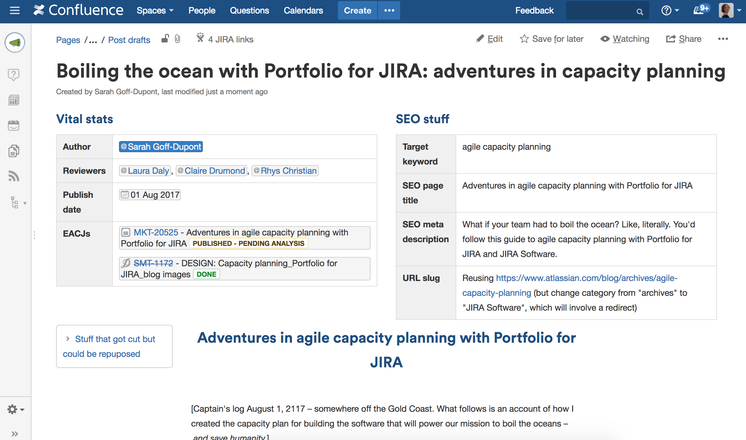The height and width of the screenshot is (440, 746).
Task: Click the Create button
Action: click(357, 11)
